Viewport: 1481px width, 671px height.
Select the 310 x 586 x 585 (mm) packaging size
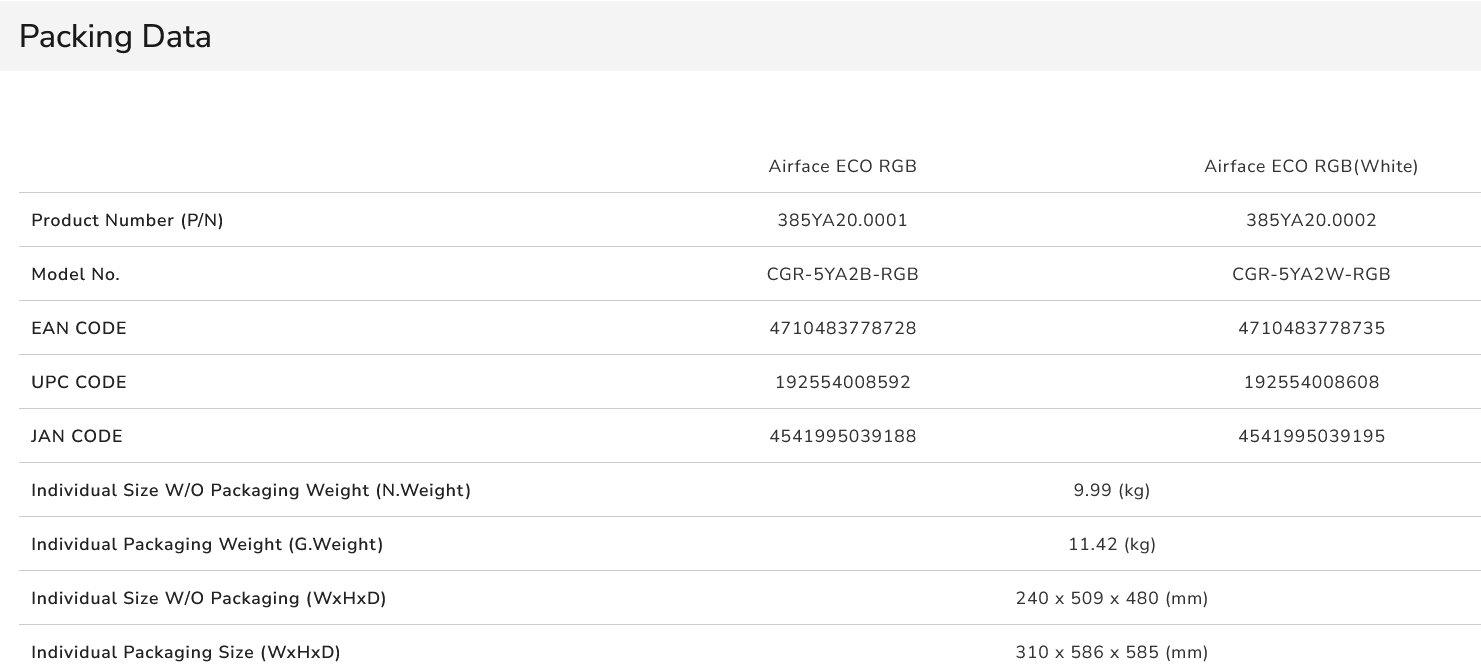pos(1111,653)
